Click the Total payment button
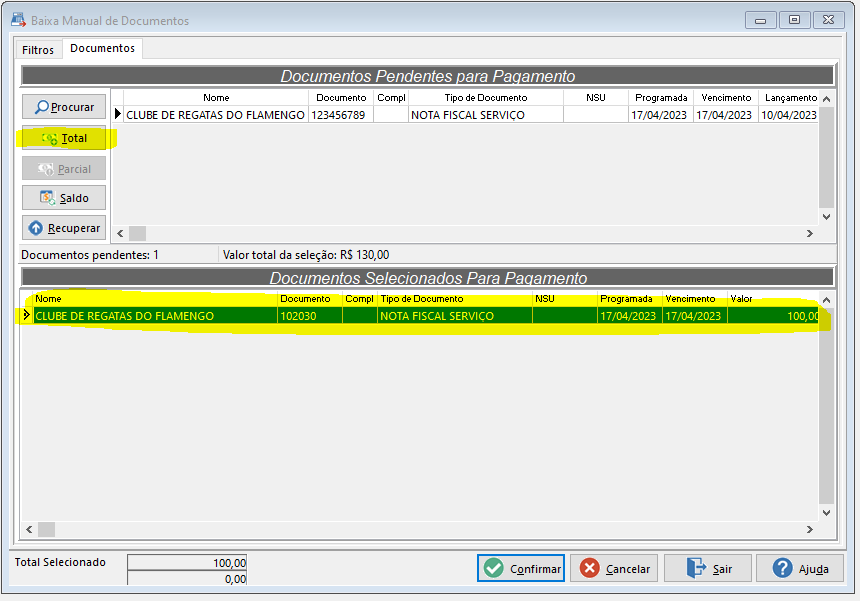 tap(64, 138)
